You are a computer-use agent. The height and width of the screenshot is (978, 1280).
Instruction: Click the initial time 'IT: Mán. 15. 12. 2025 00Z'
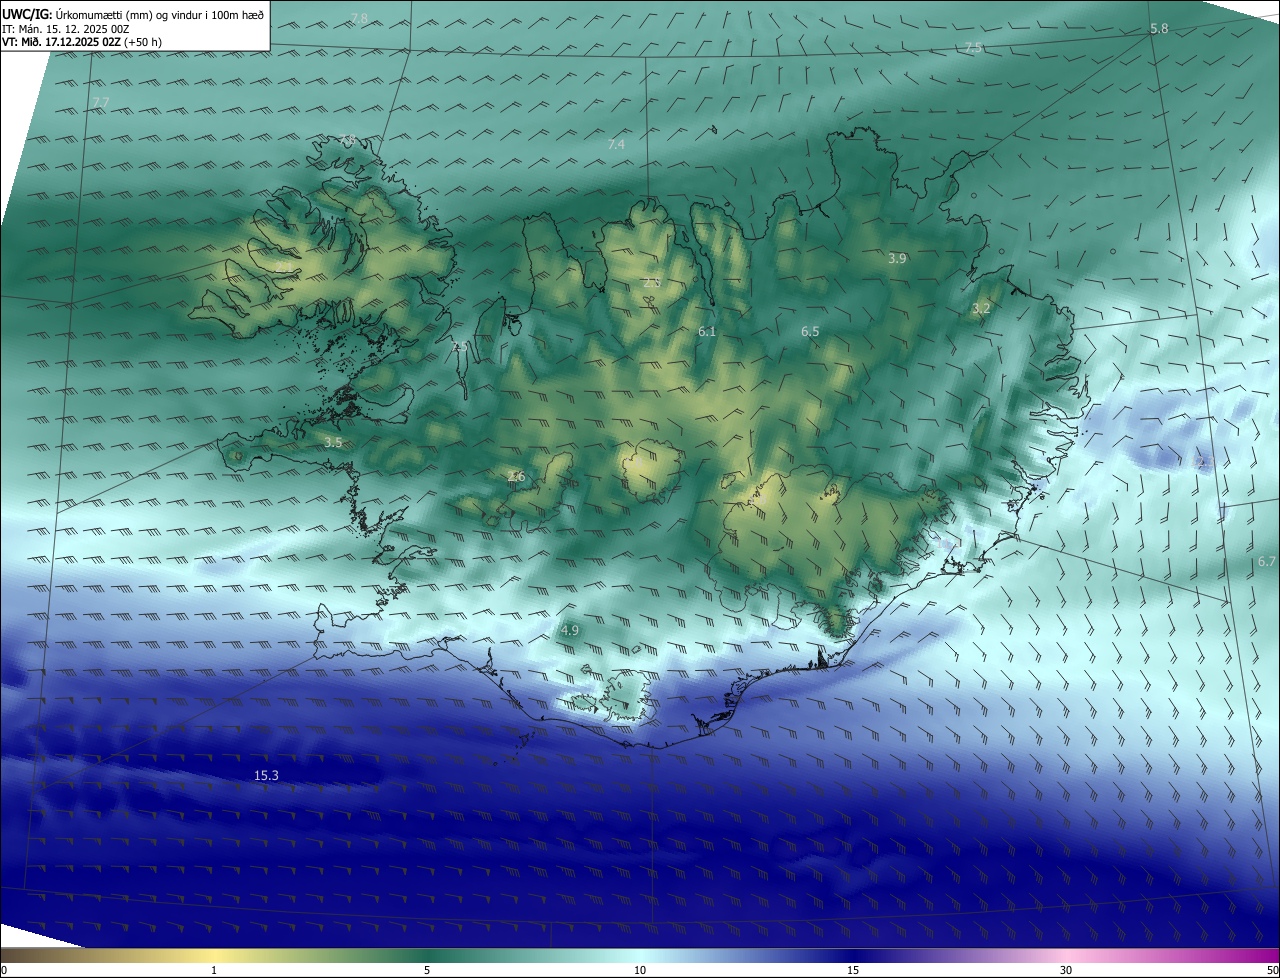[67, 28]
